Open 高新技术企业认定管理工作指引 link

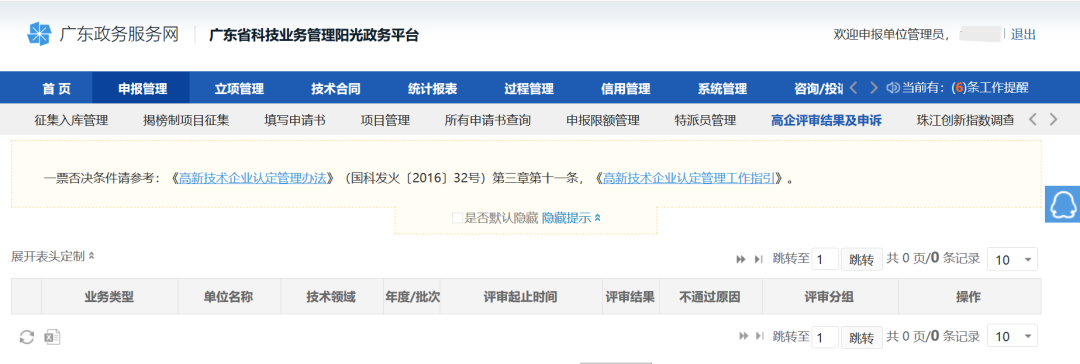click(x=689, y=179)
